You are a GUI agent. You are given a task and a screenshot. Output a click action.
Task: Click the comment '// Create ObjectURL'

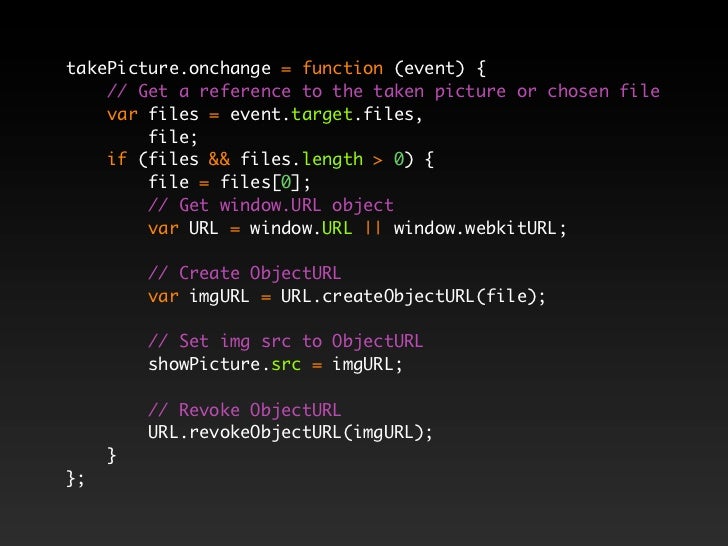(x=245, y=273)
